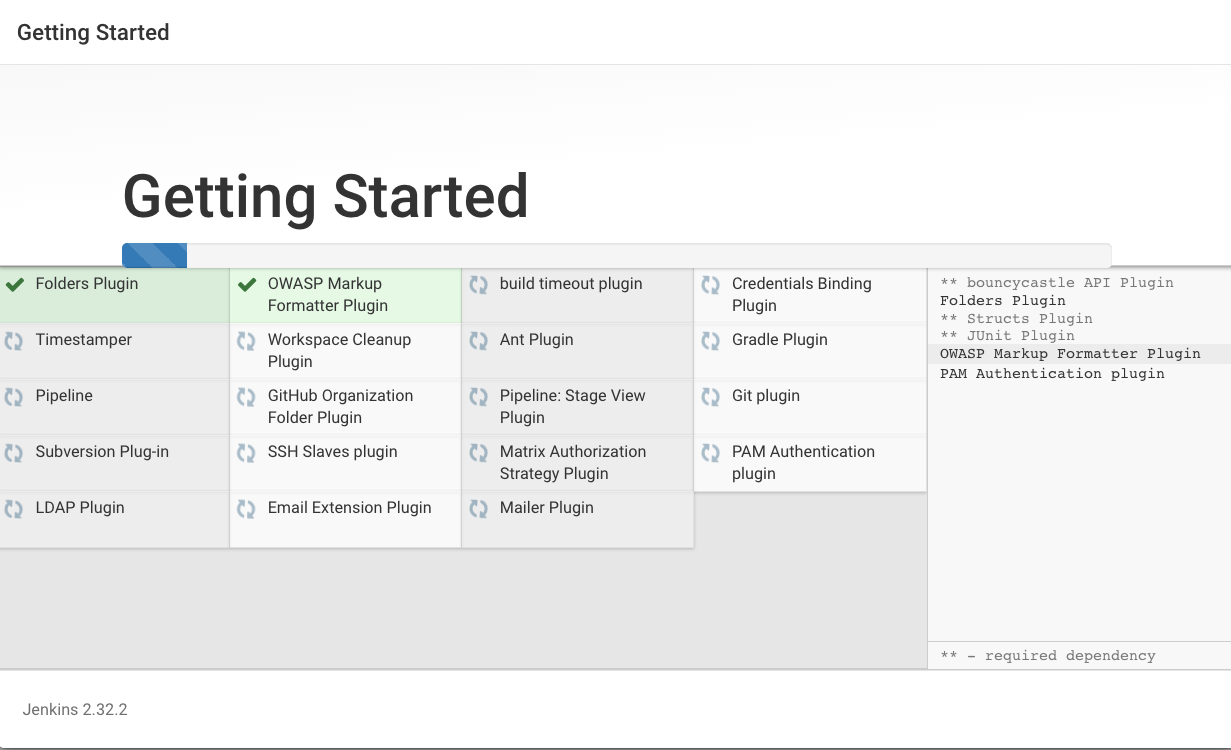This screenshot has width=1231, height=750.
Task: Click the spinner icon next to Timestamper
Action: (x=14, y=341)
